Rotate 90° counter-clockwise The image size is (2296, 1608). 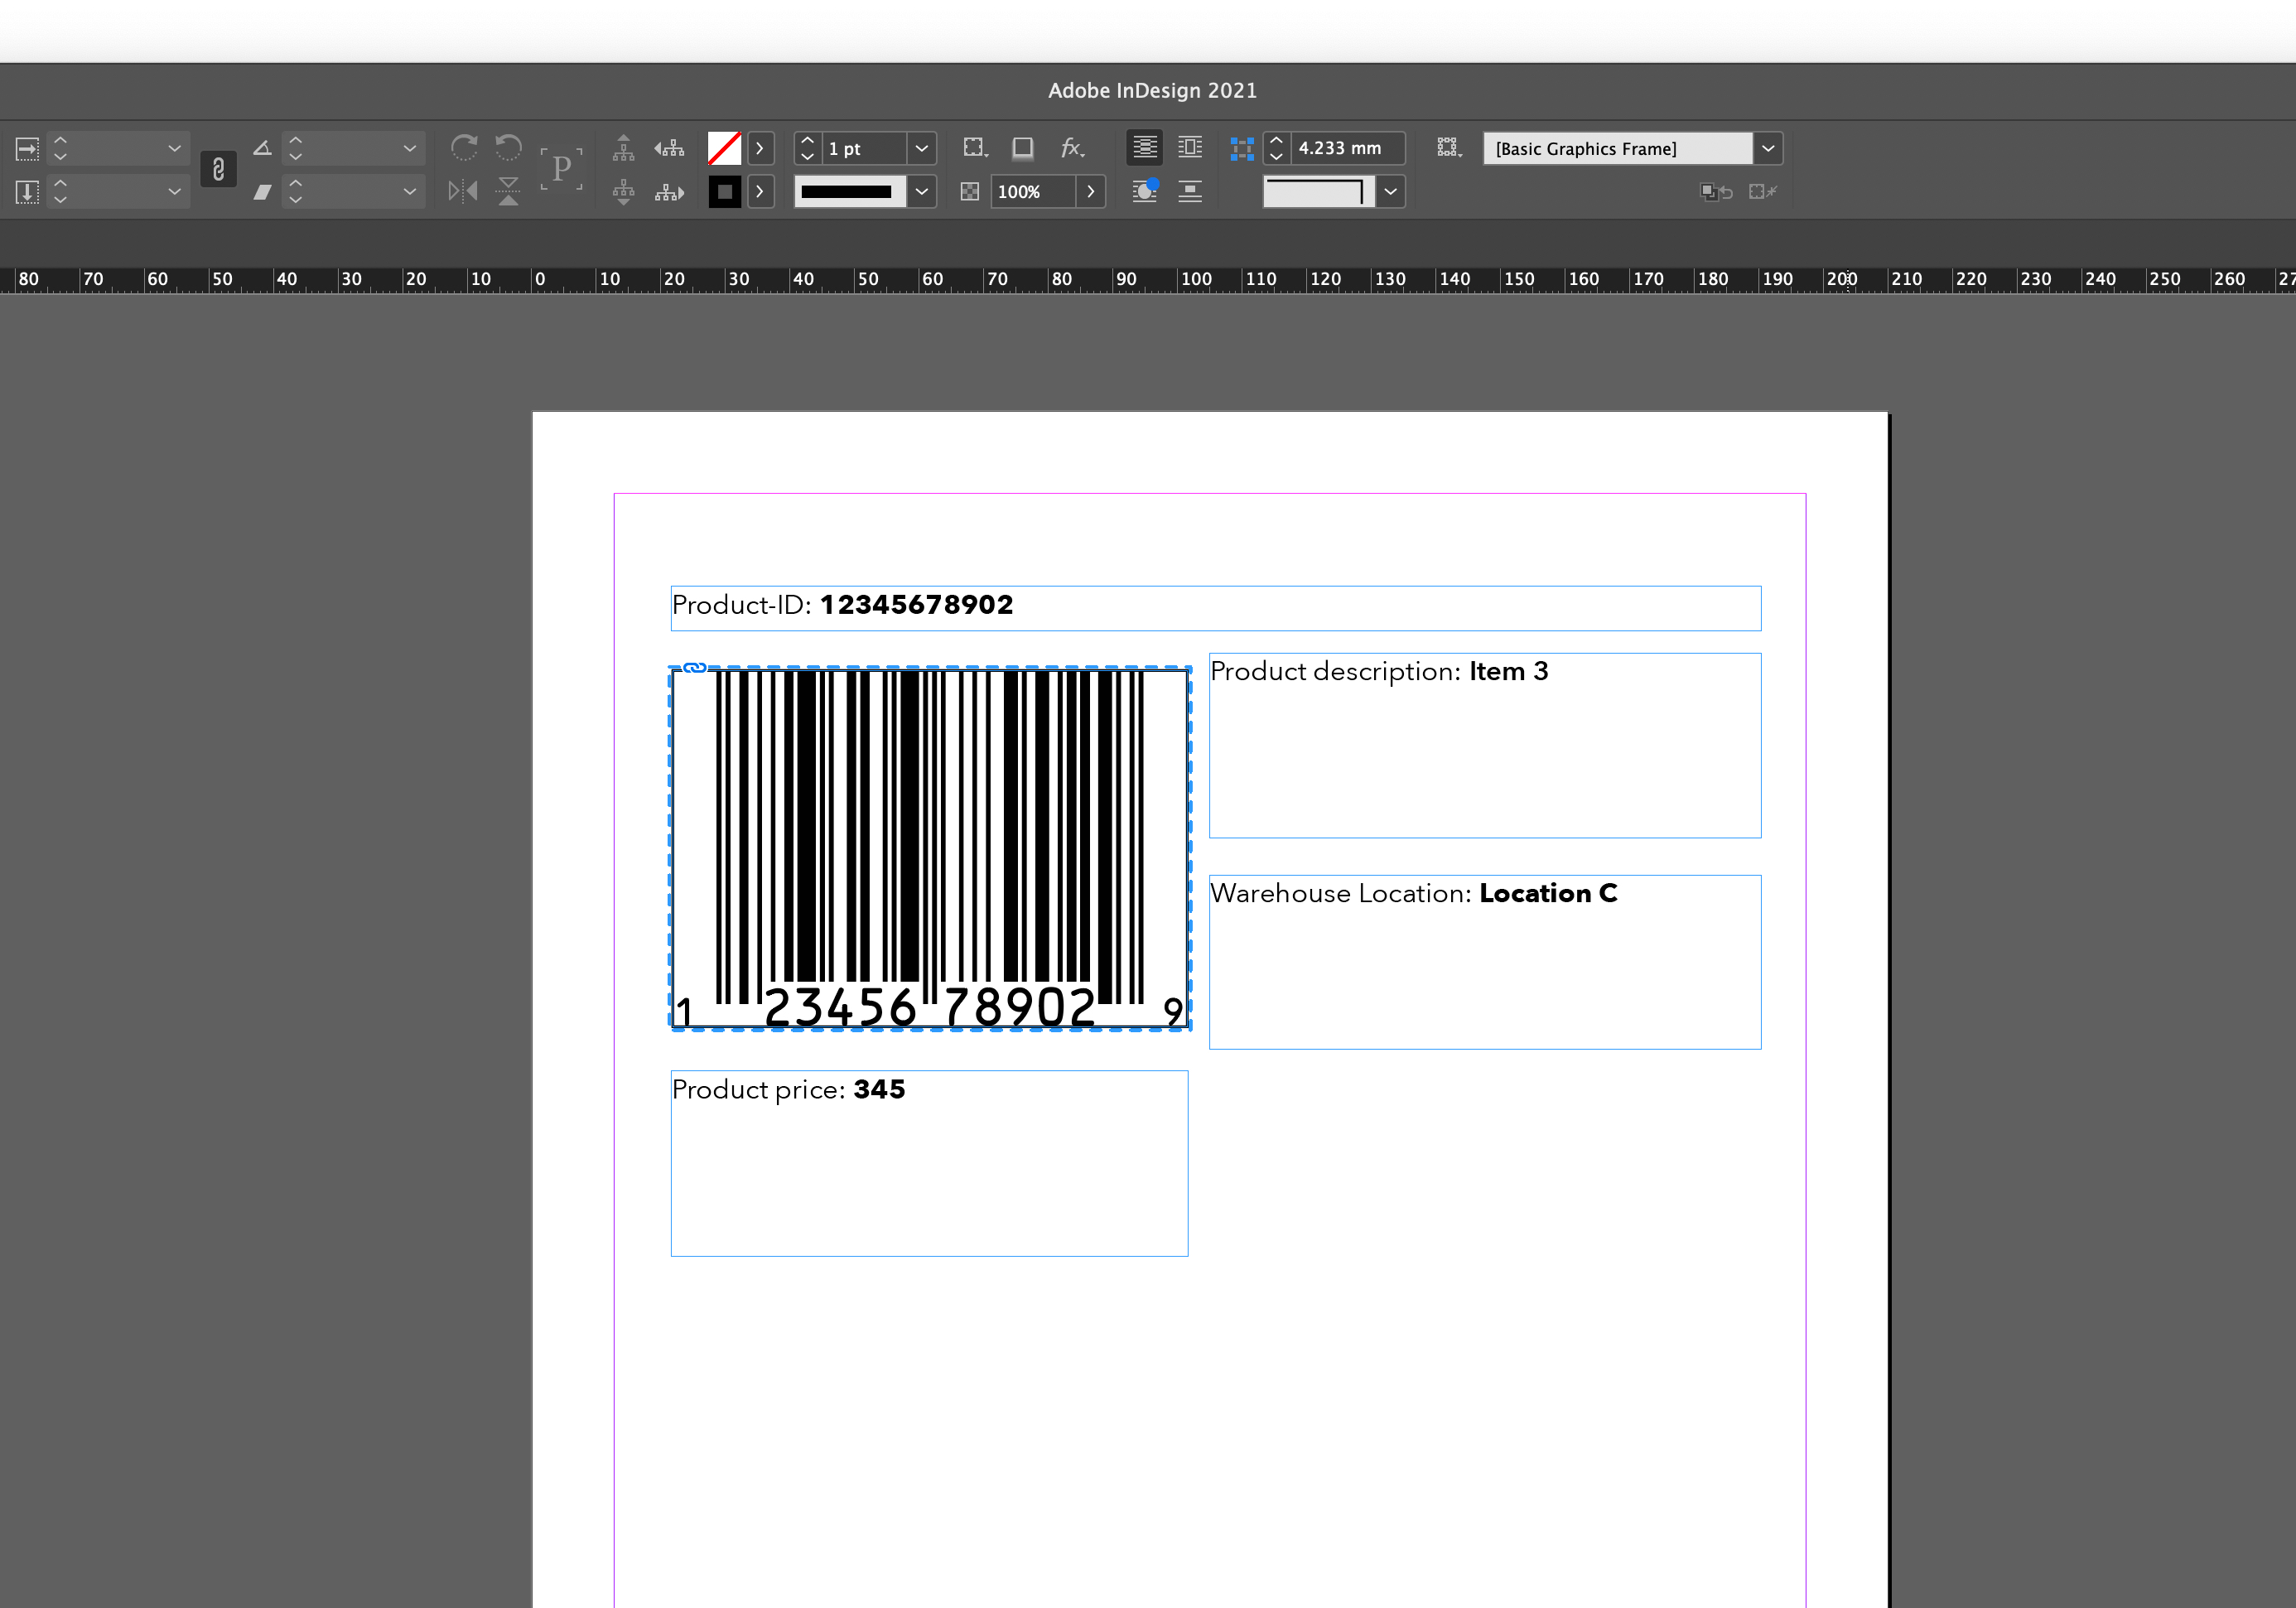509,148
